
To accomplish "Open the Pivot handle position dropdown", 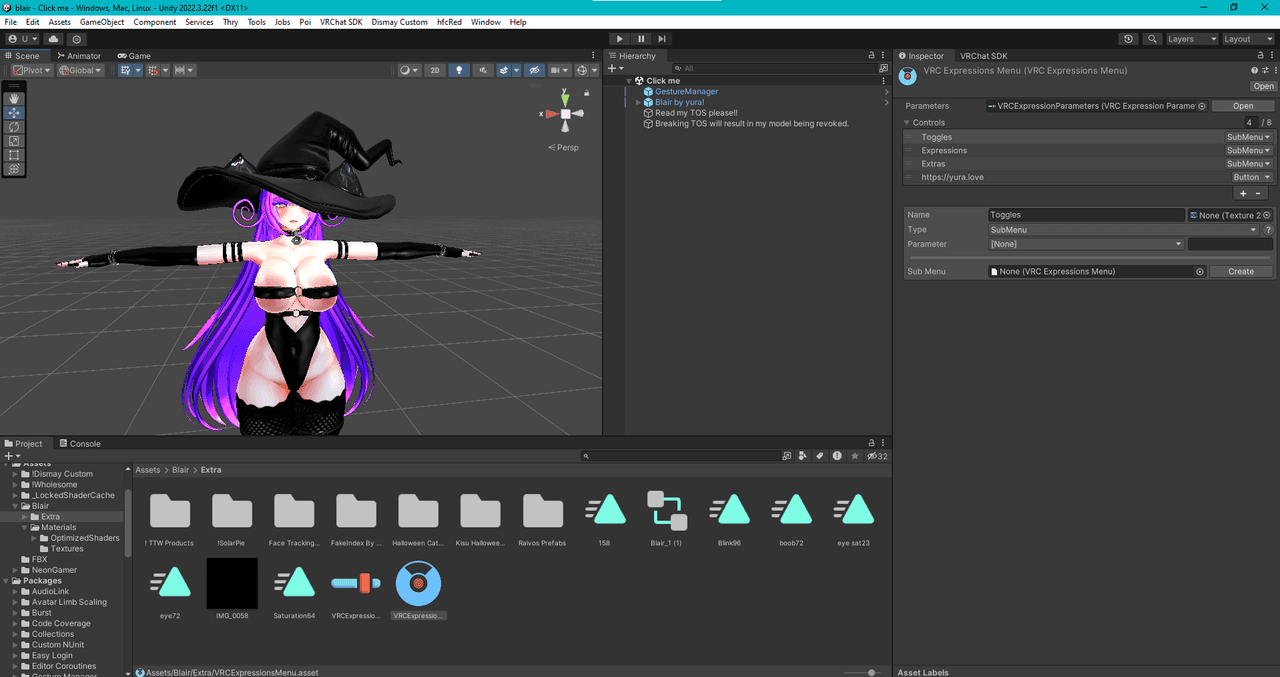I will 33,70.
